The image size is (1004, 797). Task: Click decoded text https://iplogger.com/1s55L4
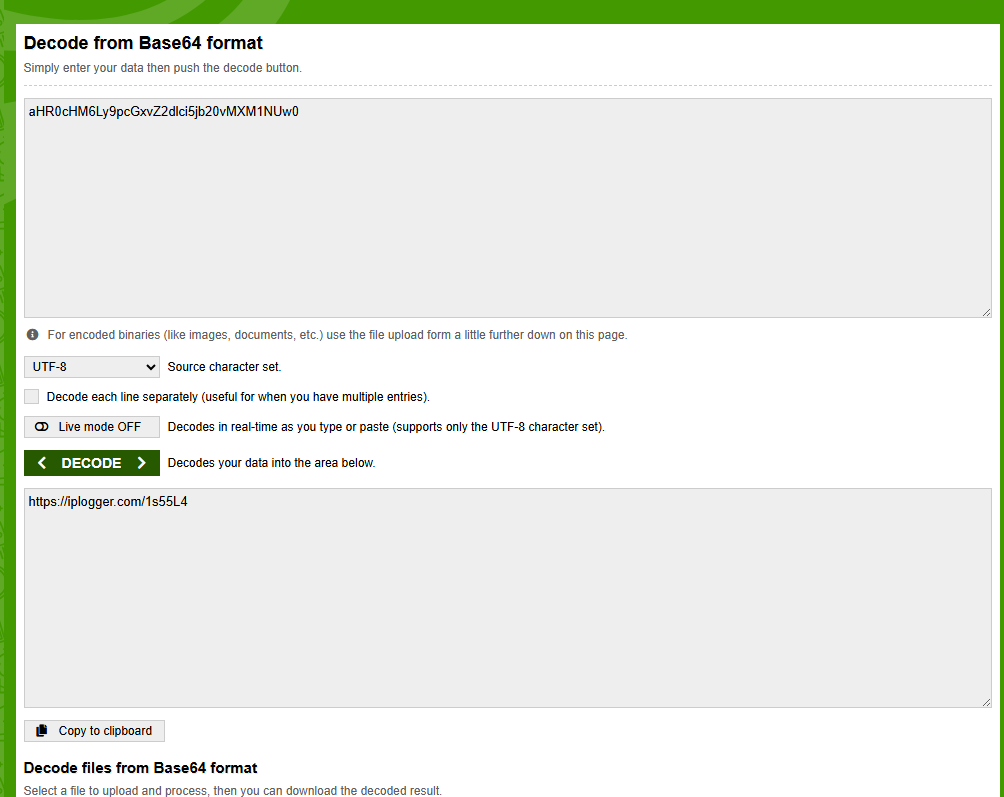point(108,502)
